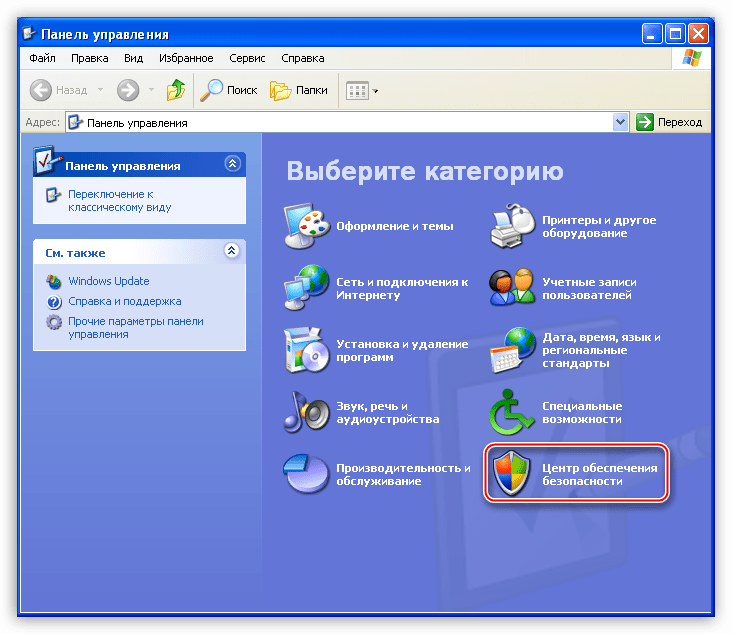Select Установка и удаление программ text

coord(402,351)
